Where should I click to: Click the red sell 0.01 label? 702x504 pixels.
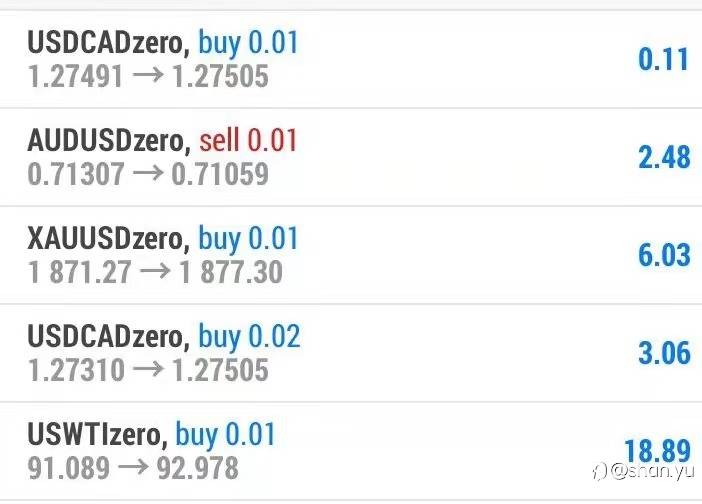tap(248, 140)
